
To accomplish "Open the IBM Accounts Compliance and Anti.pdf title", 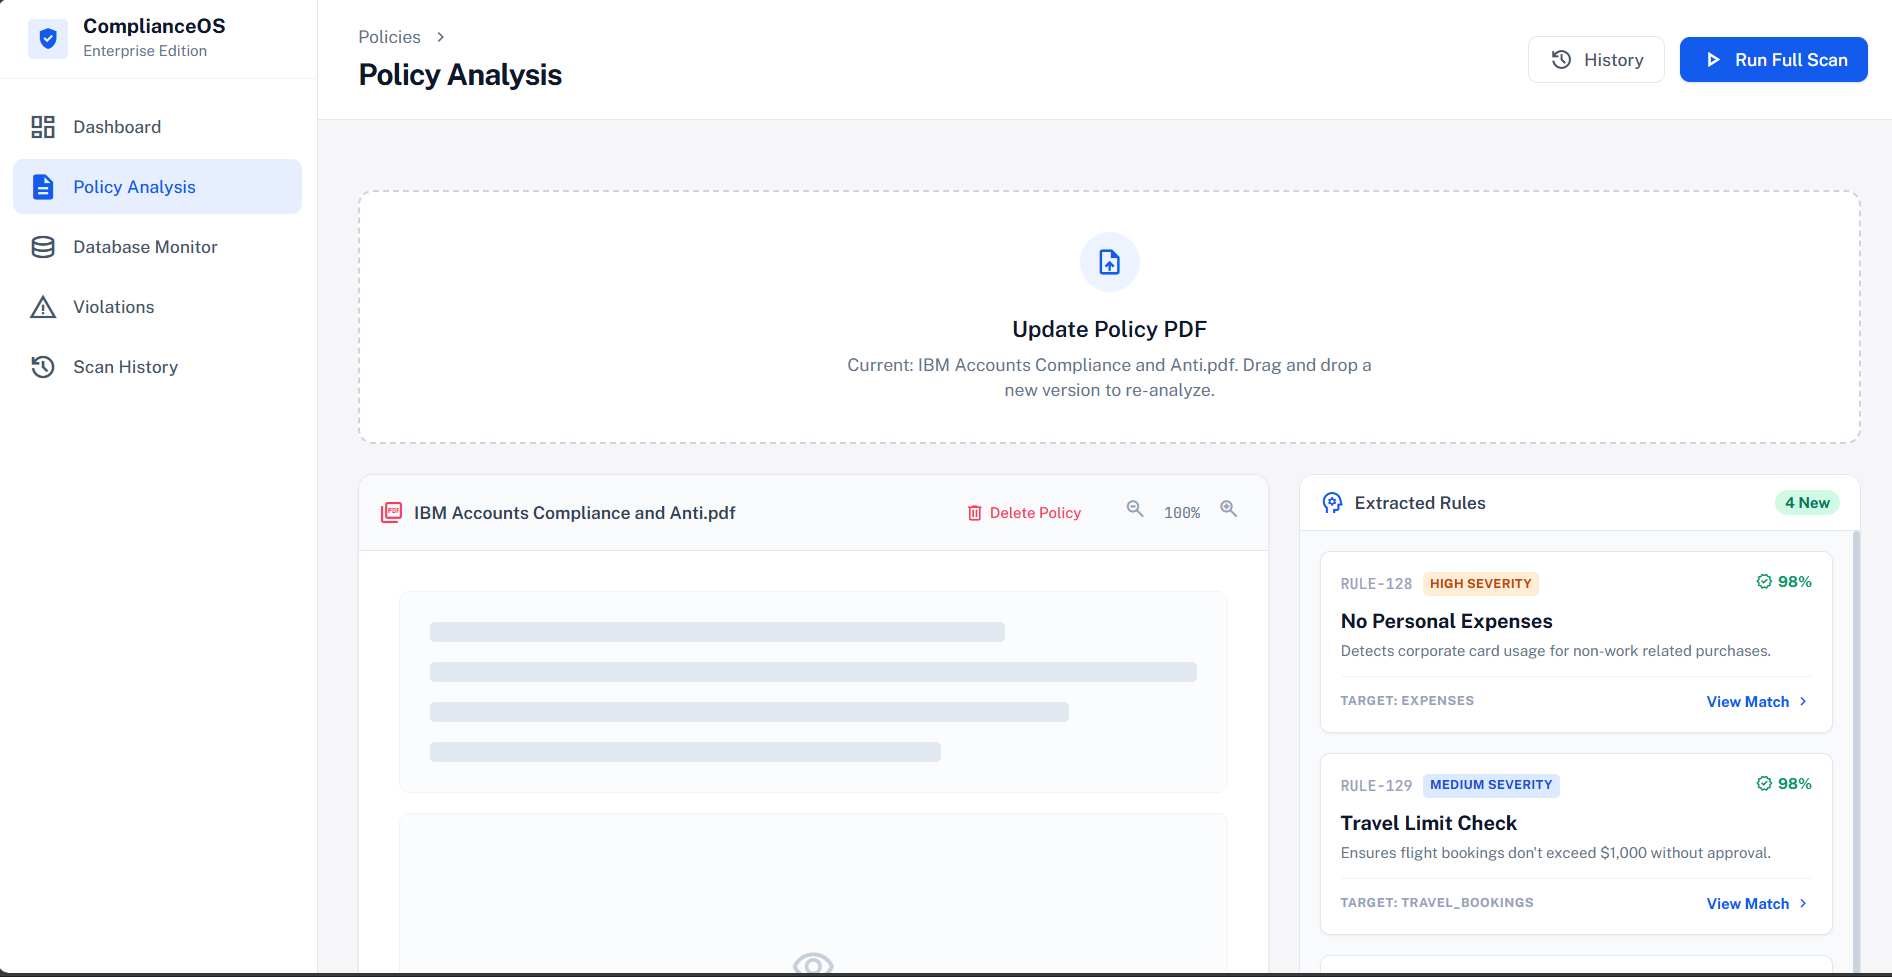I will pos(575,512).
